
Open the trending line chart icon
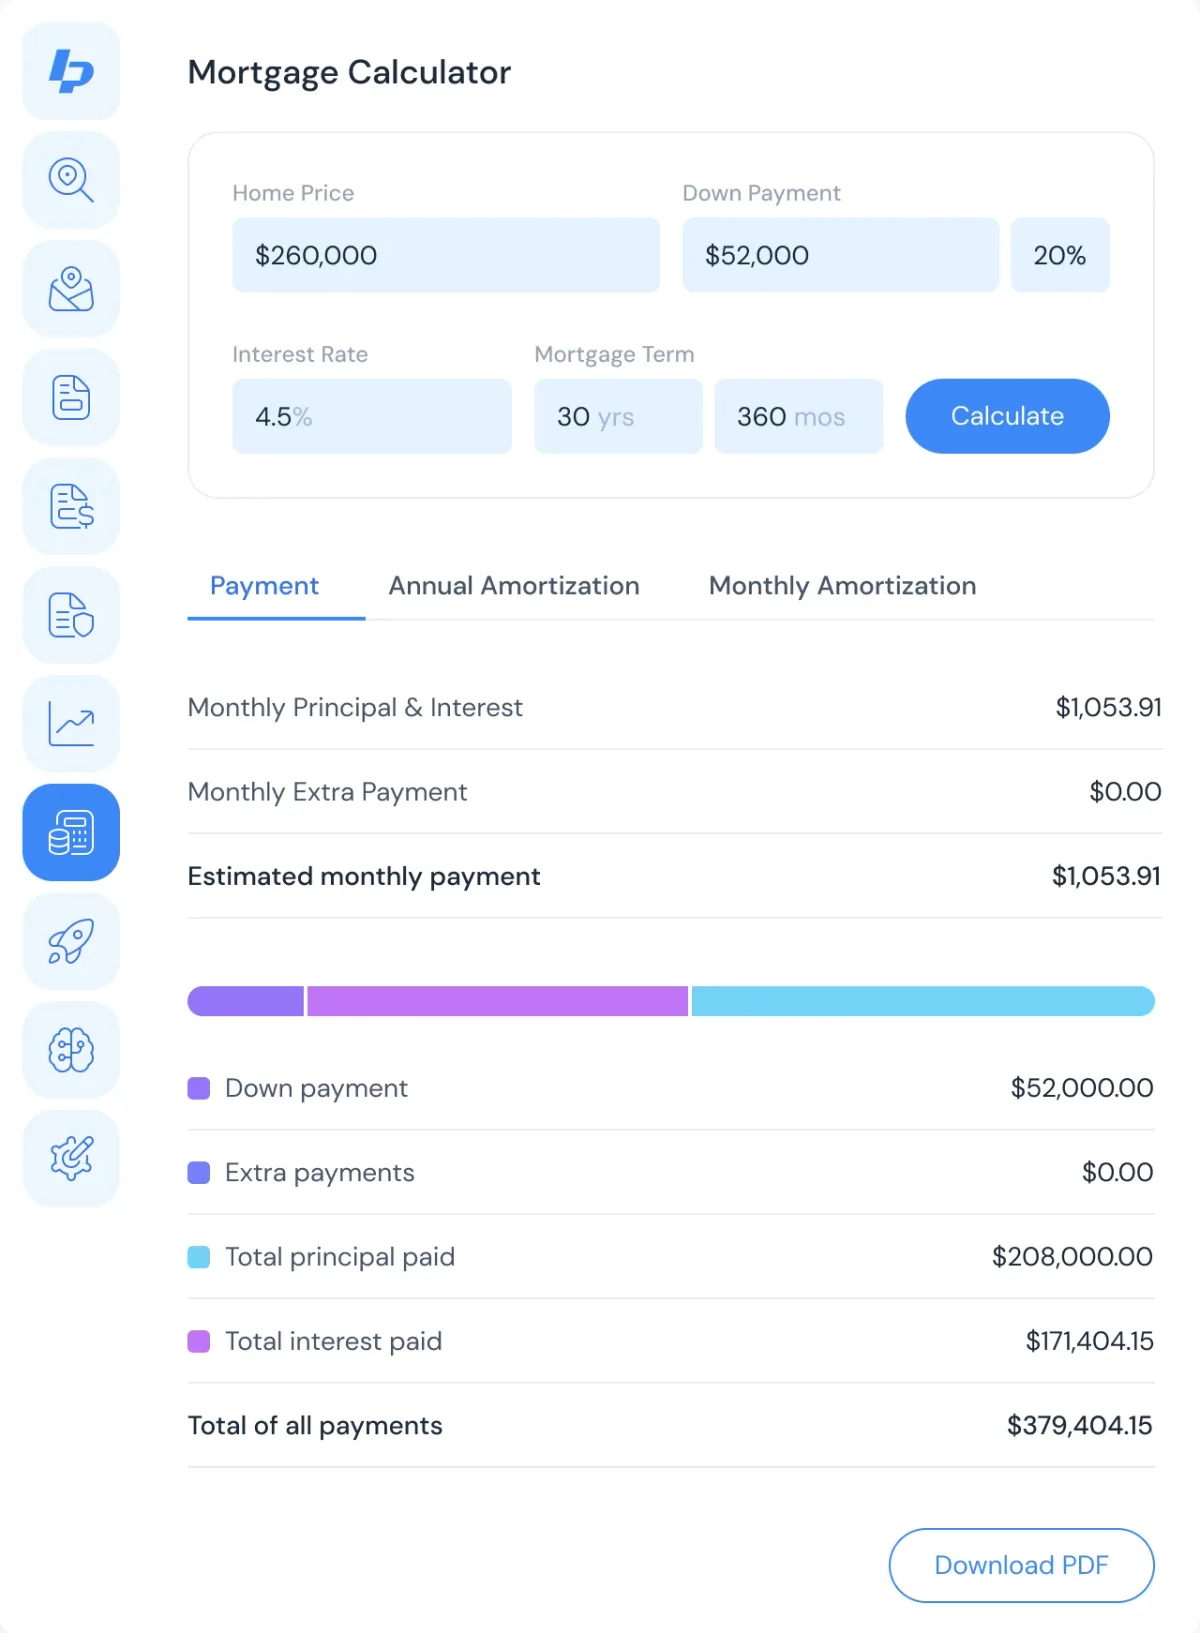[x=71, y=724]
